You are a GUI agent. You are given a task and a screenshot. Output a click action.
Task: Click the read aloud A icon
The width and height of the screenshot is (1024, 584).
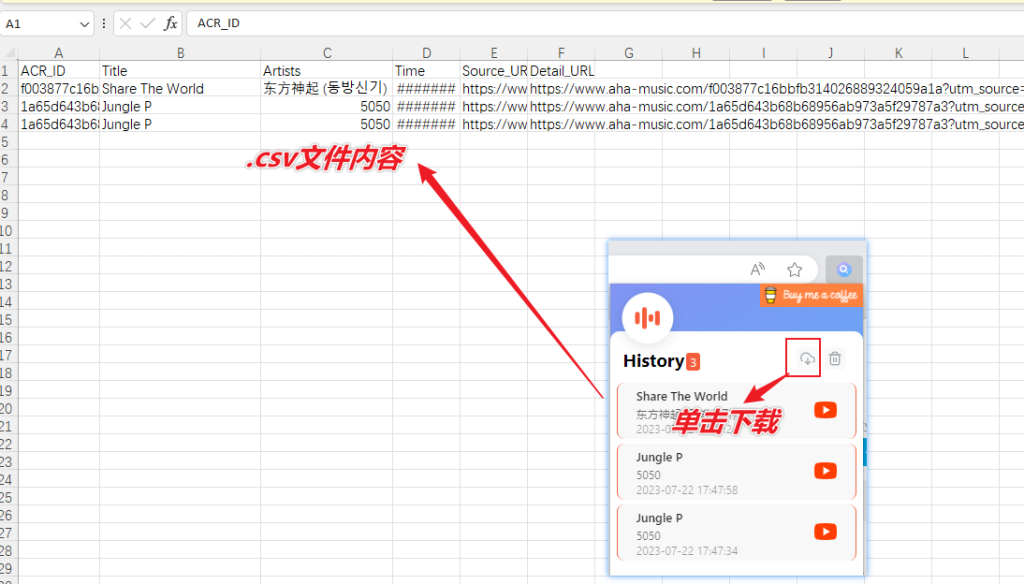(x=757, y=268)
